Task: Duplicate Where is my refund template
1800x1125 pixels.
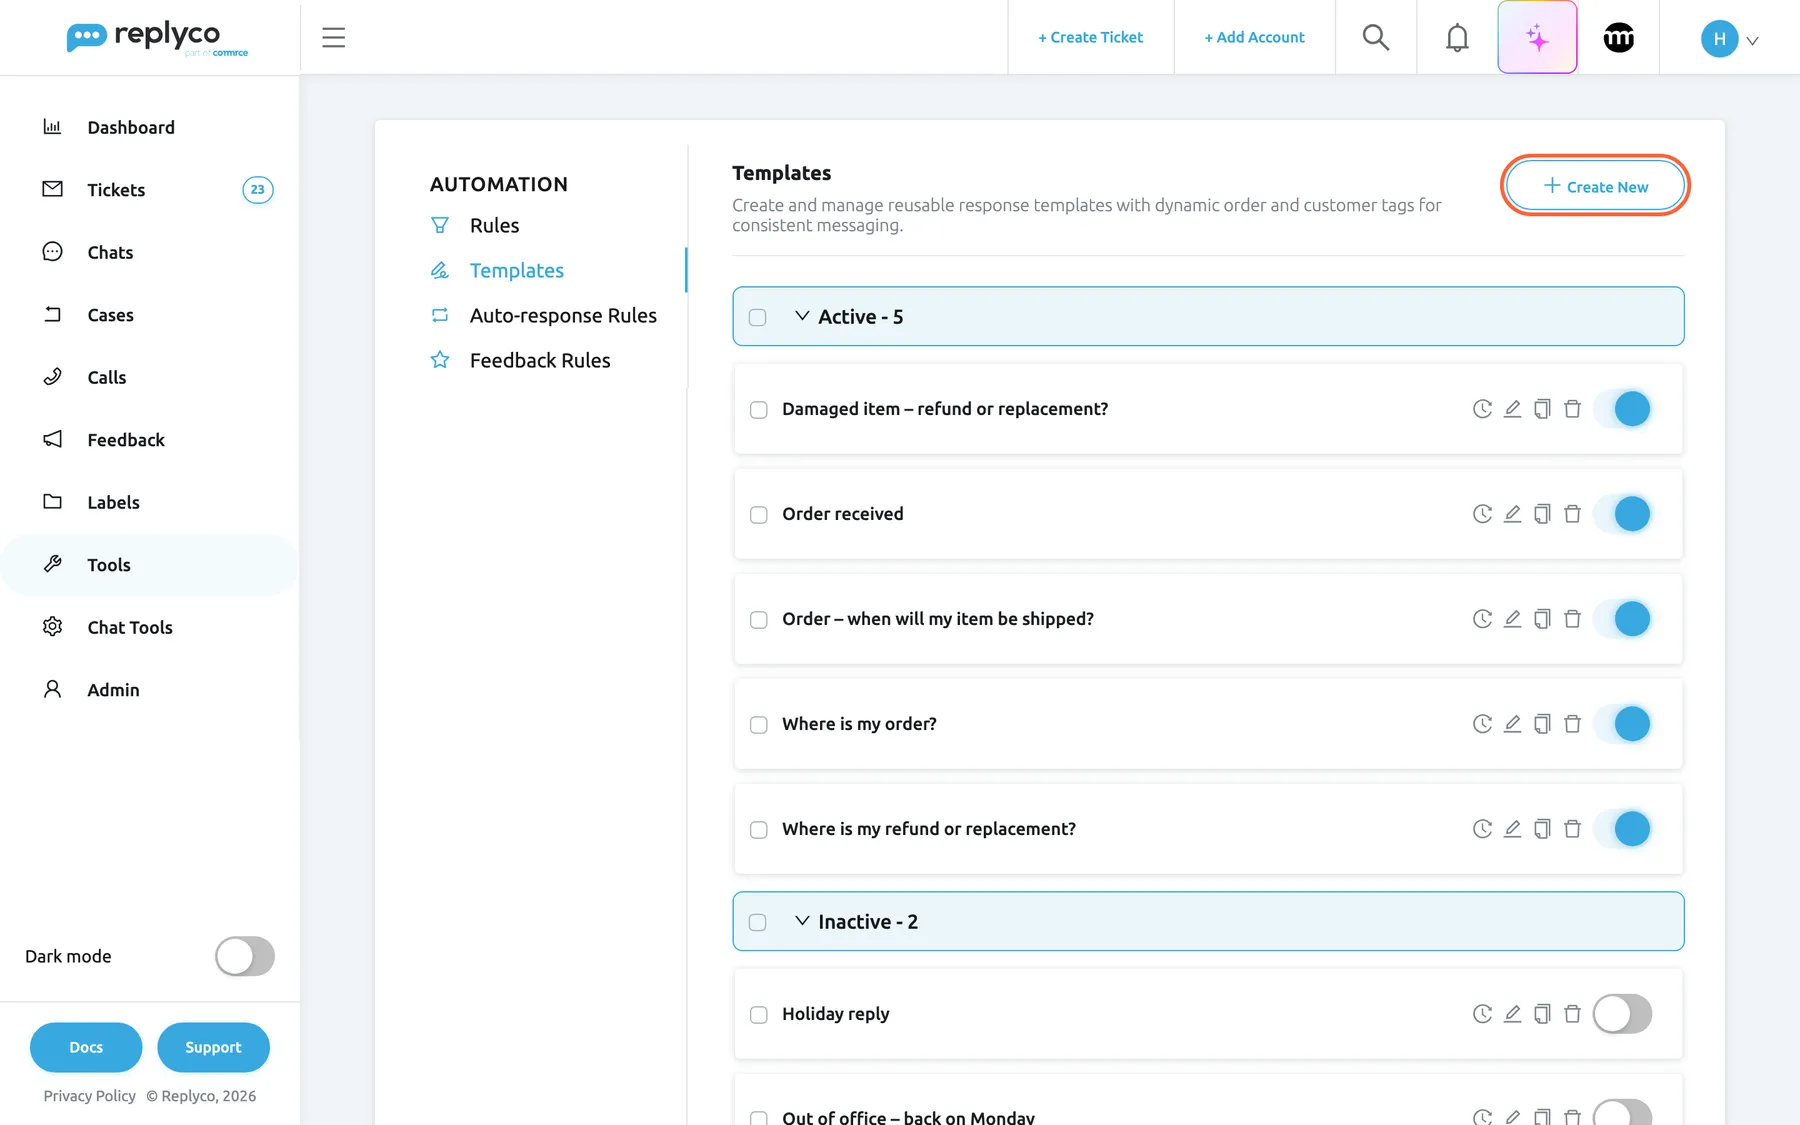Action: pos(1542,829)
